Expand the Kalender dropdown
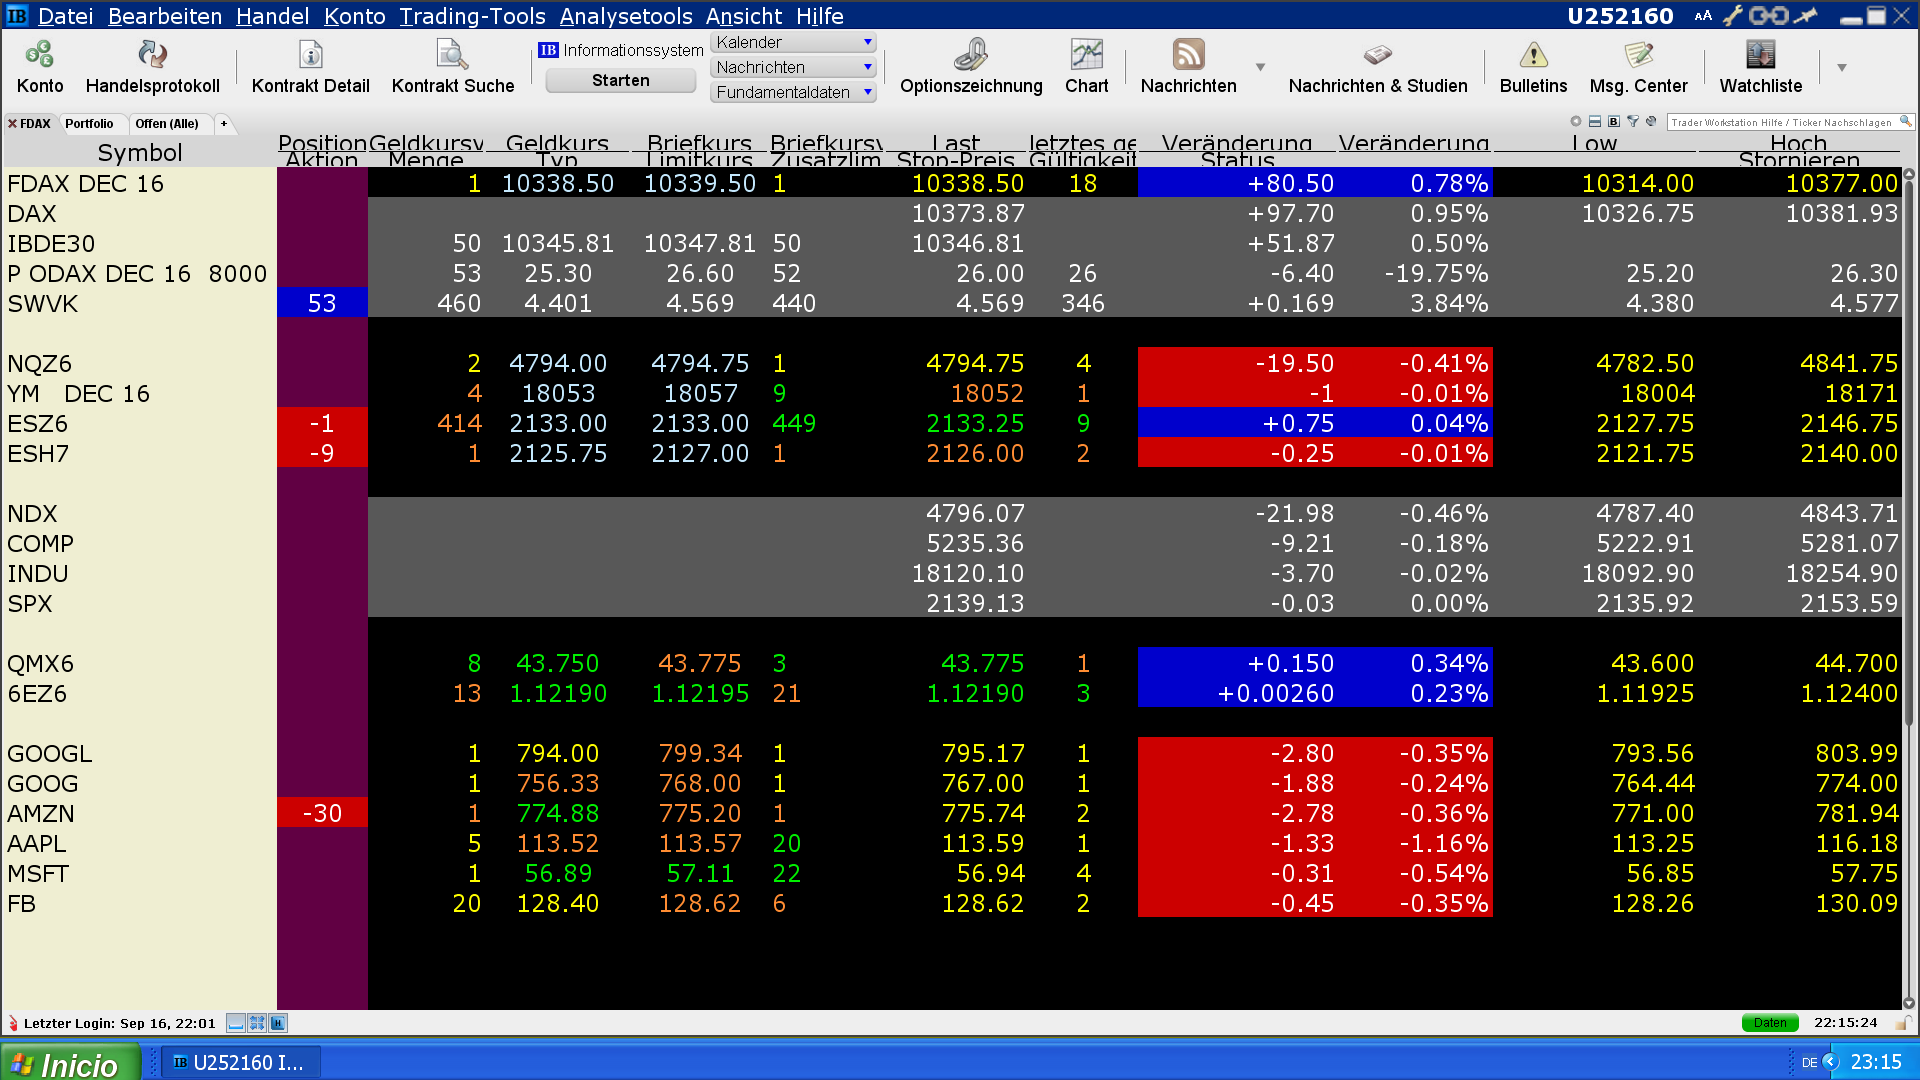Image resolution: width=1920 pixels, height=1080 pixels. 867,42
